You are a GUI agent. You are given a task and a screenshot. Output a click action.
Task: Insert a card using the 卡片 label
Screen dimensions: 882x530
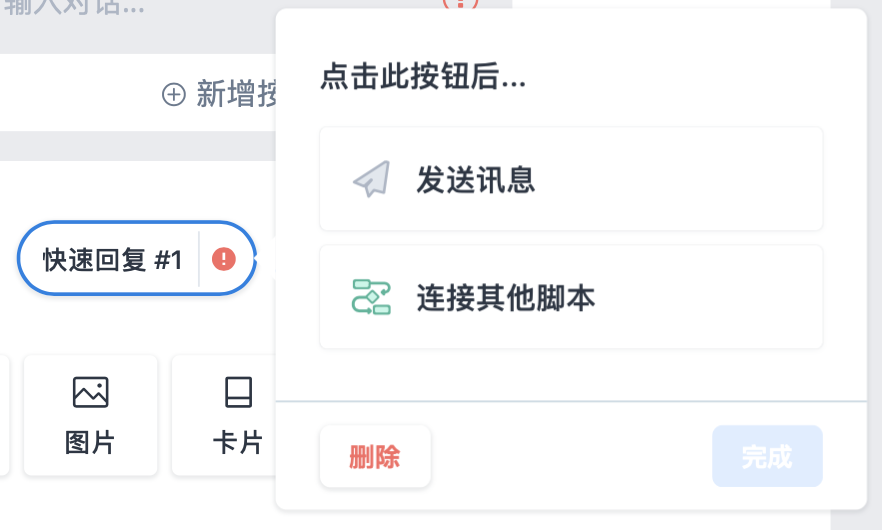pos(238,442)
